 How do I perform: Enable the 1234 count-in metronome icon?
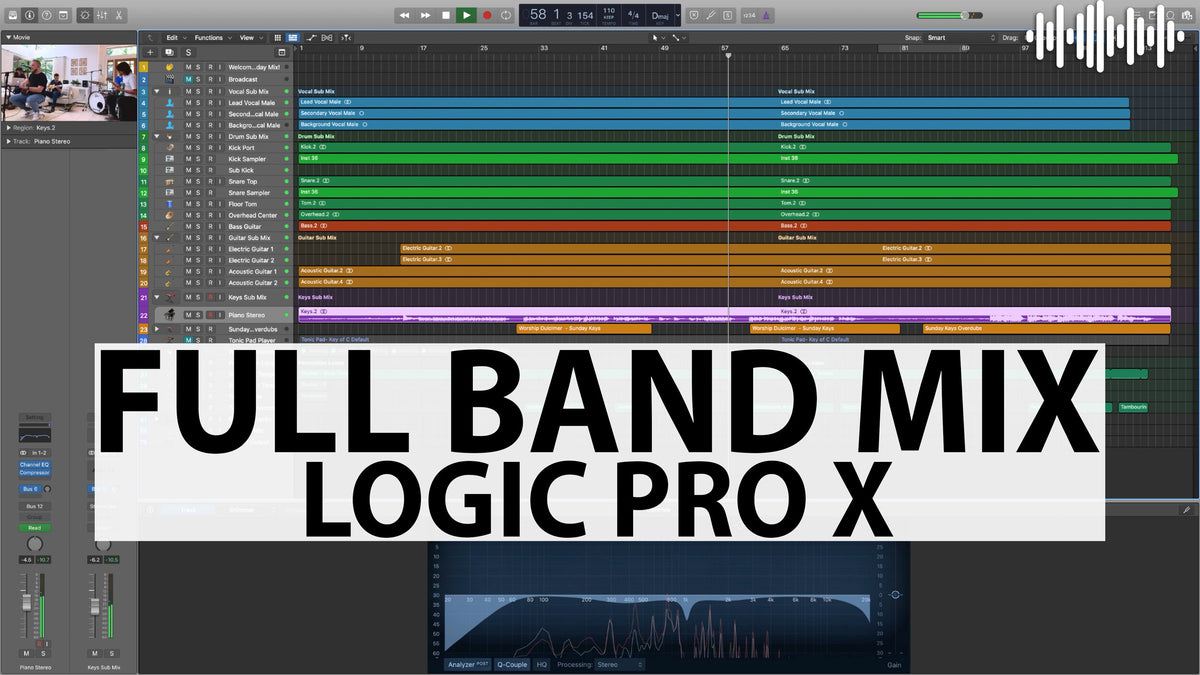(x=749, y=15)
